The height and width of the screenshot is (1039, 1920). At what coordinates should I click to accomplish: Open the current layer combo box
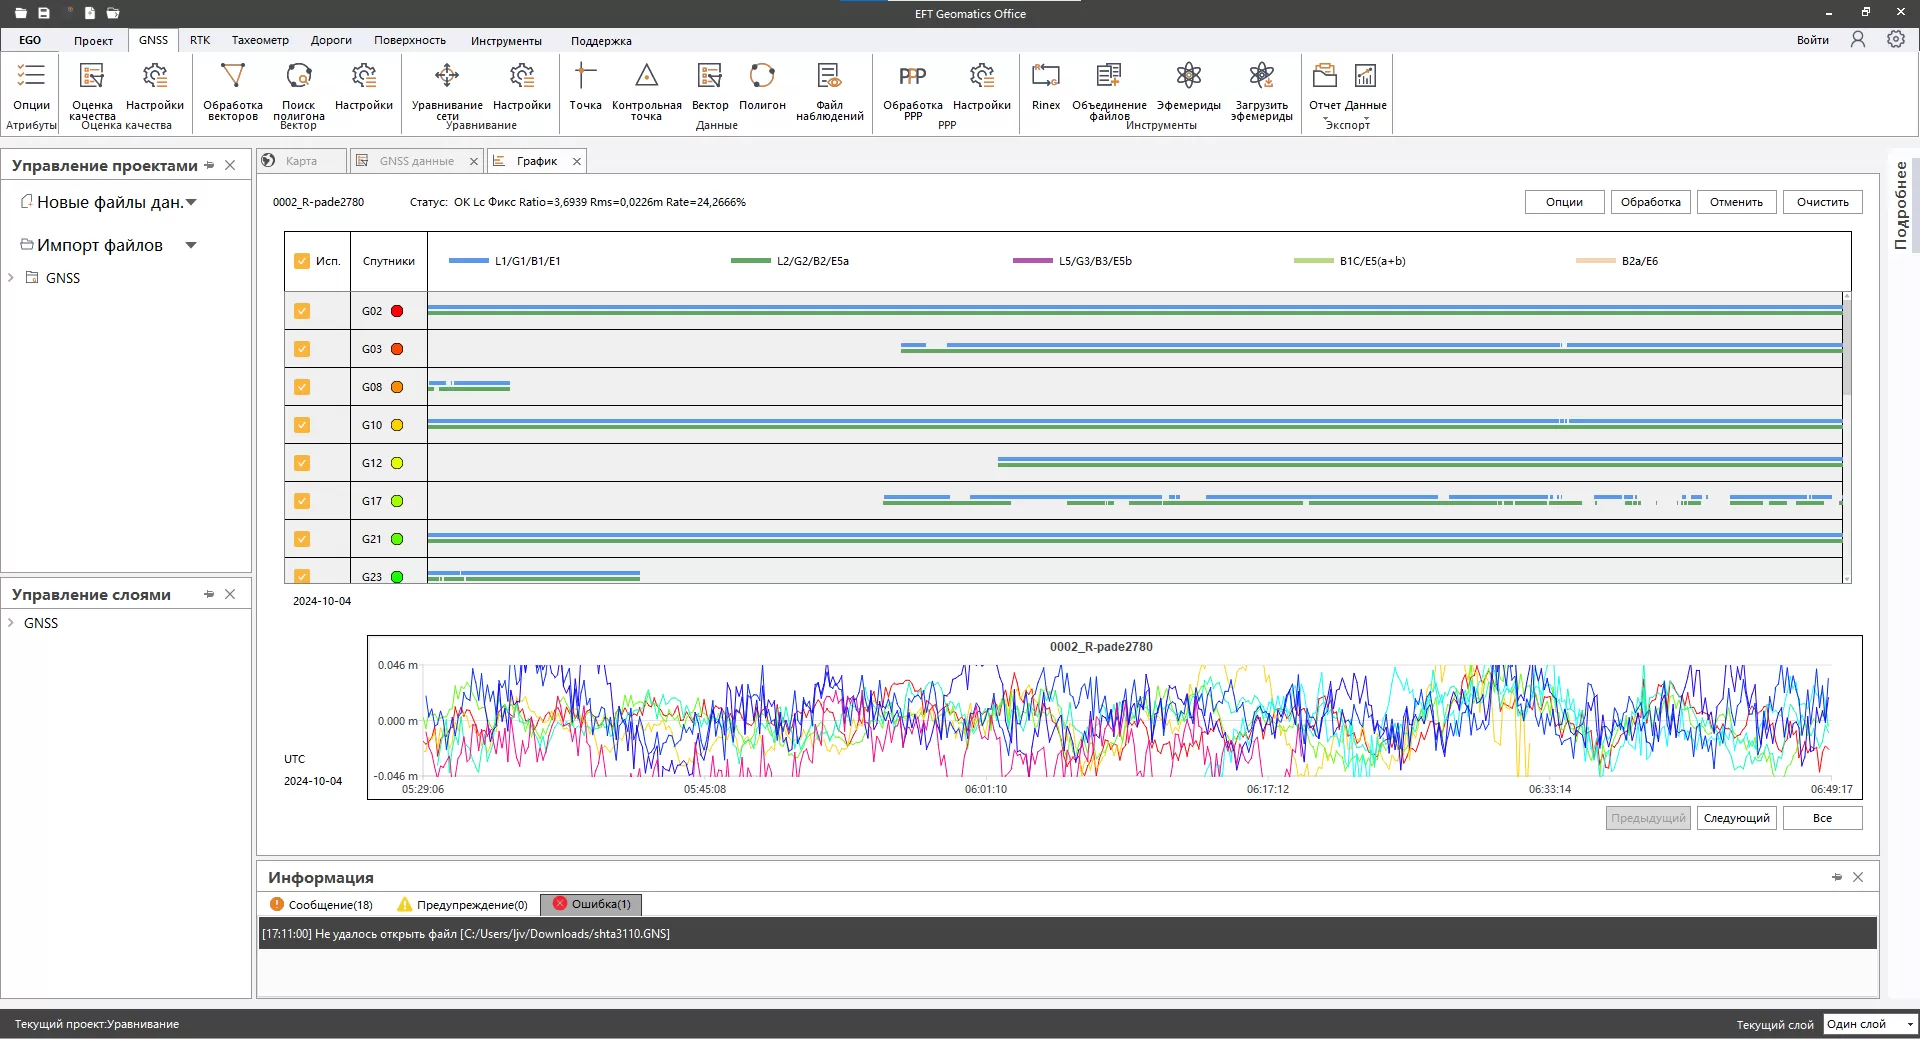point(1869,1024)
